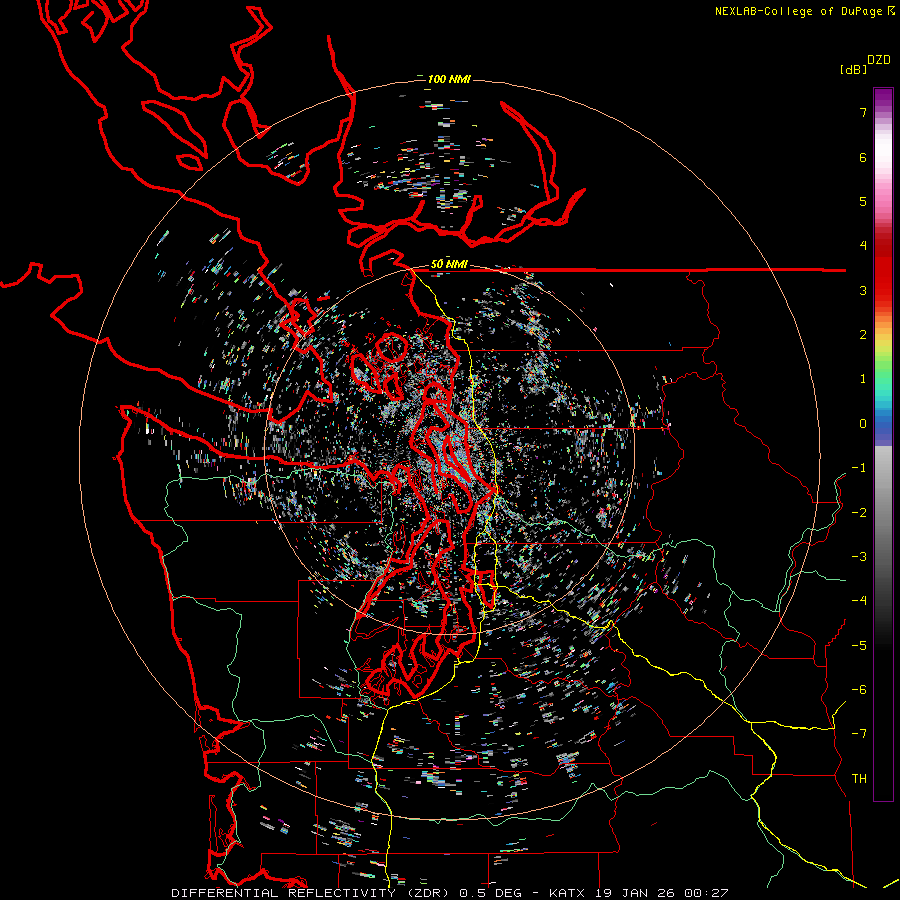900x900 pixels.
Task: Click the purple top of the colorbar
Action: [x=883, y=98]
